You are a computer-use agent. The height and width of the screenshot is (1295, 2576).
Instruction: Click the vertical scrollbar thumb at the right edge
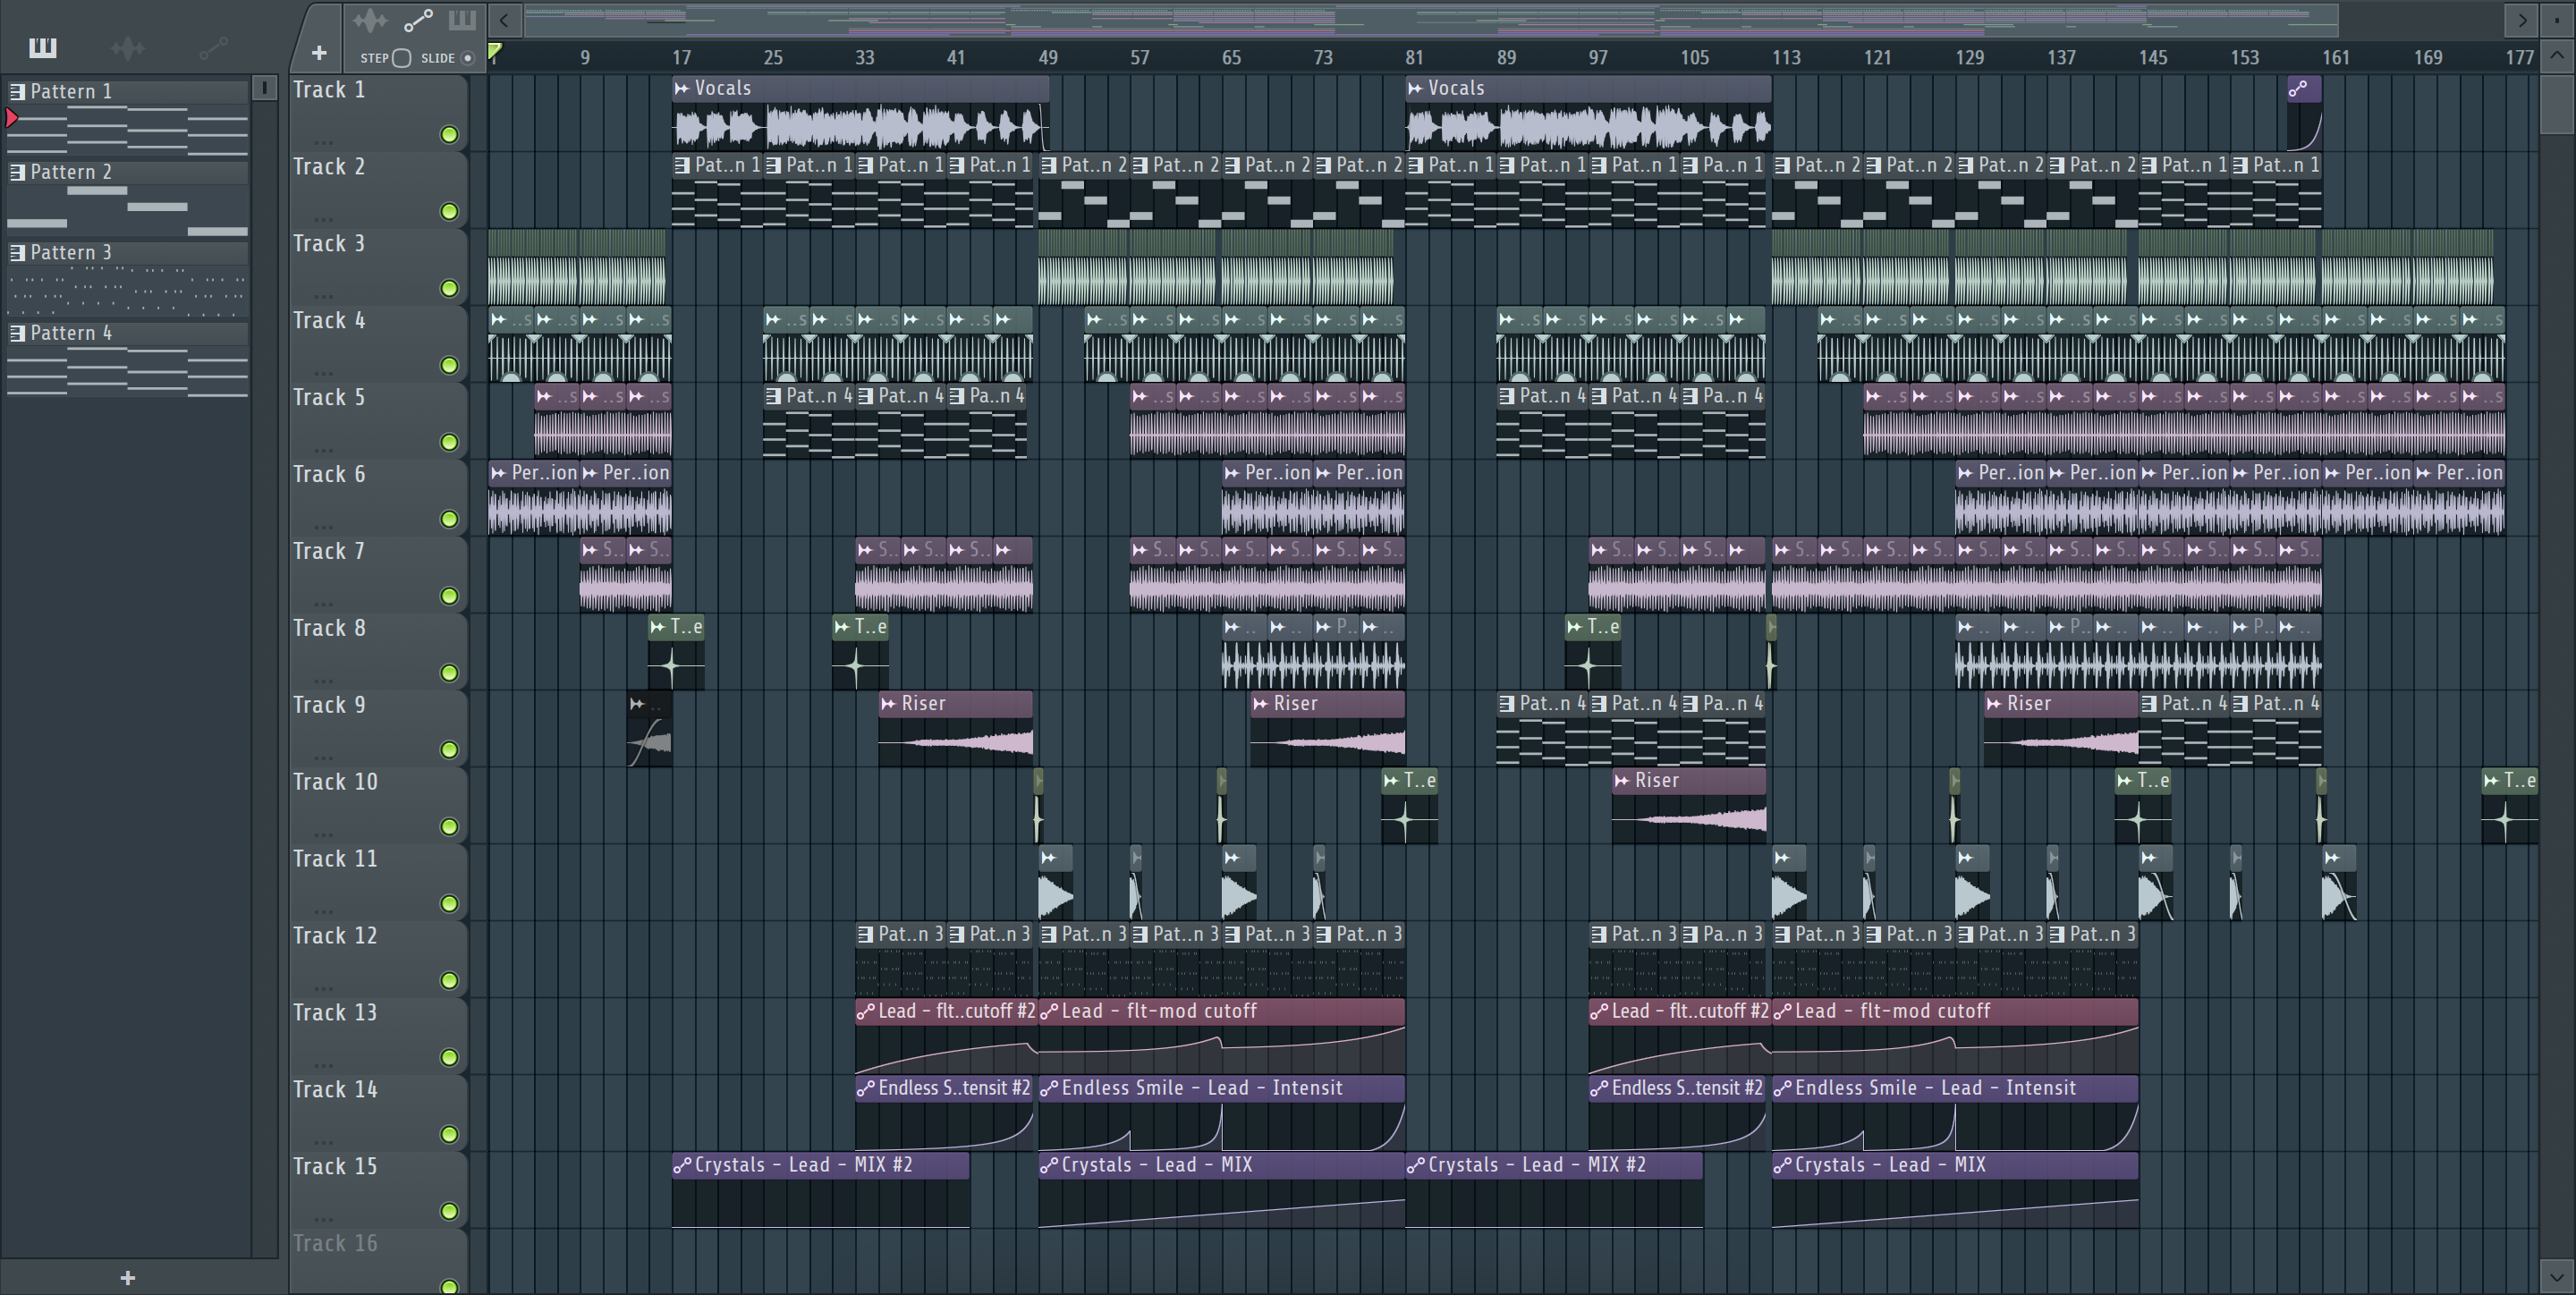click(2558, 103)
